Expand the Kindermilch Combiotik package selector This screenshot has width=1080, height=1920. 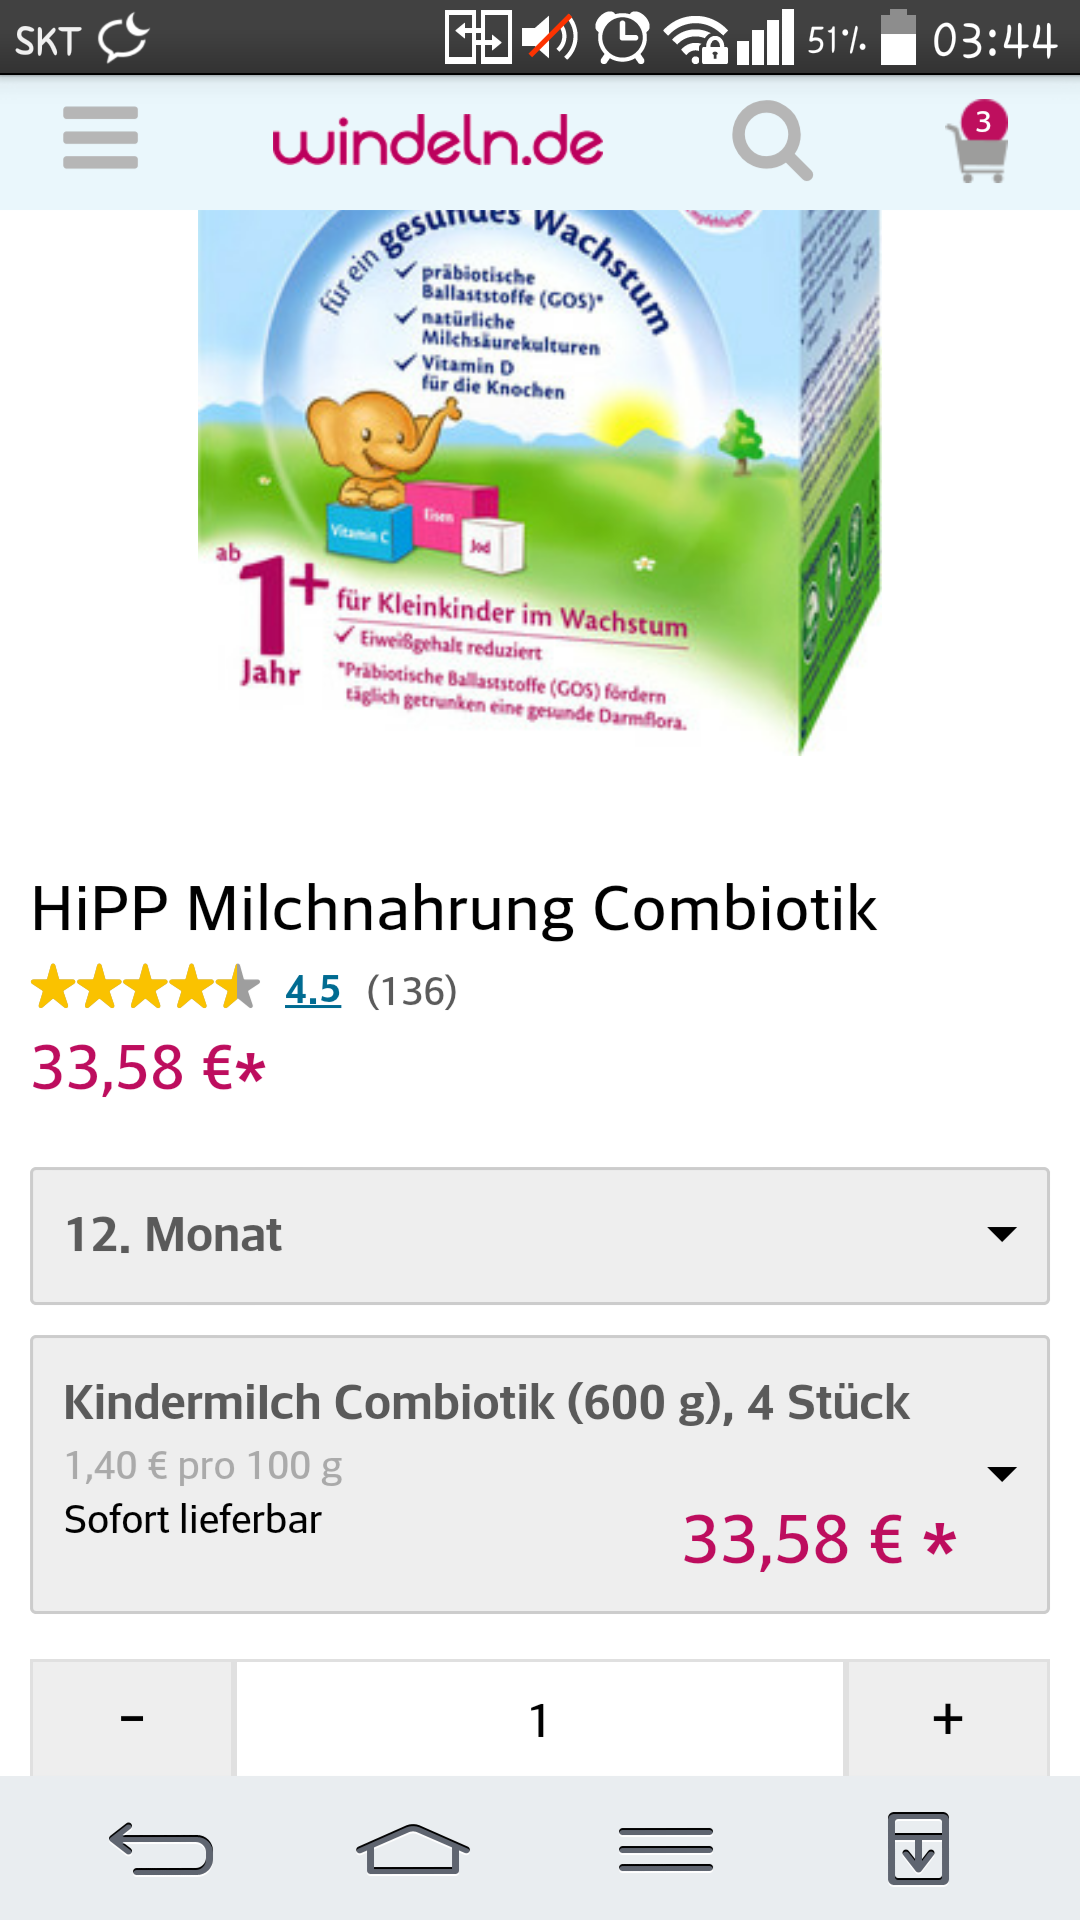coord(540,1474)
